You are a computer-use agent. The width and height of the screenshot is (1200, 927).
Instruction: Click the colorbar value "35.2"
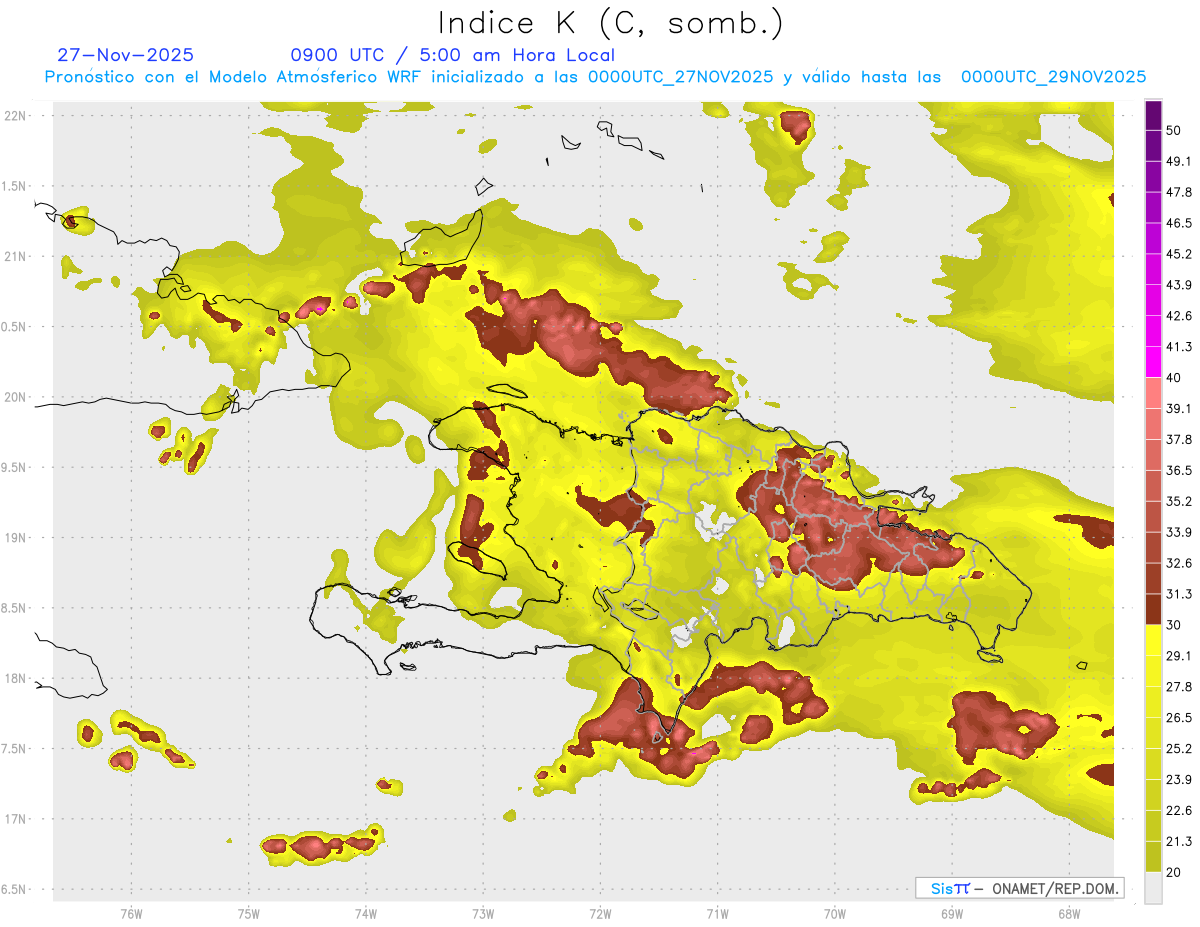(x=1179, y=502)
